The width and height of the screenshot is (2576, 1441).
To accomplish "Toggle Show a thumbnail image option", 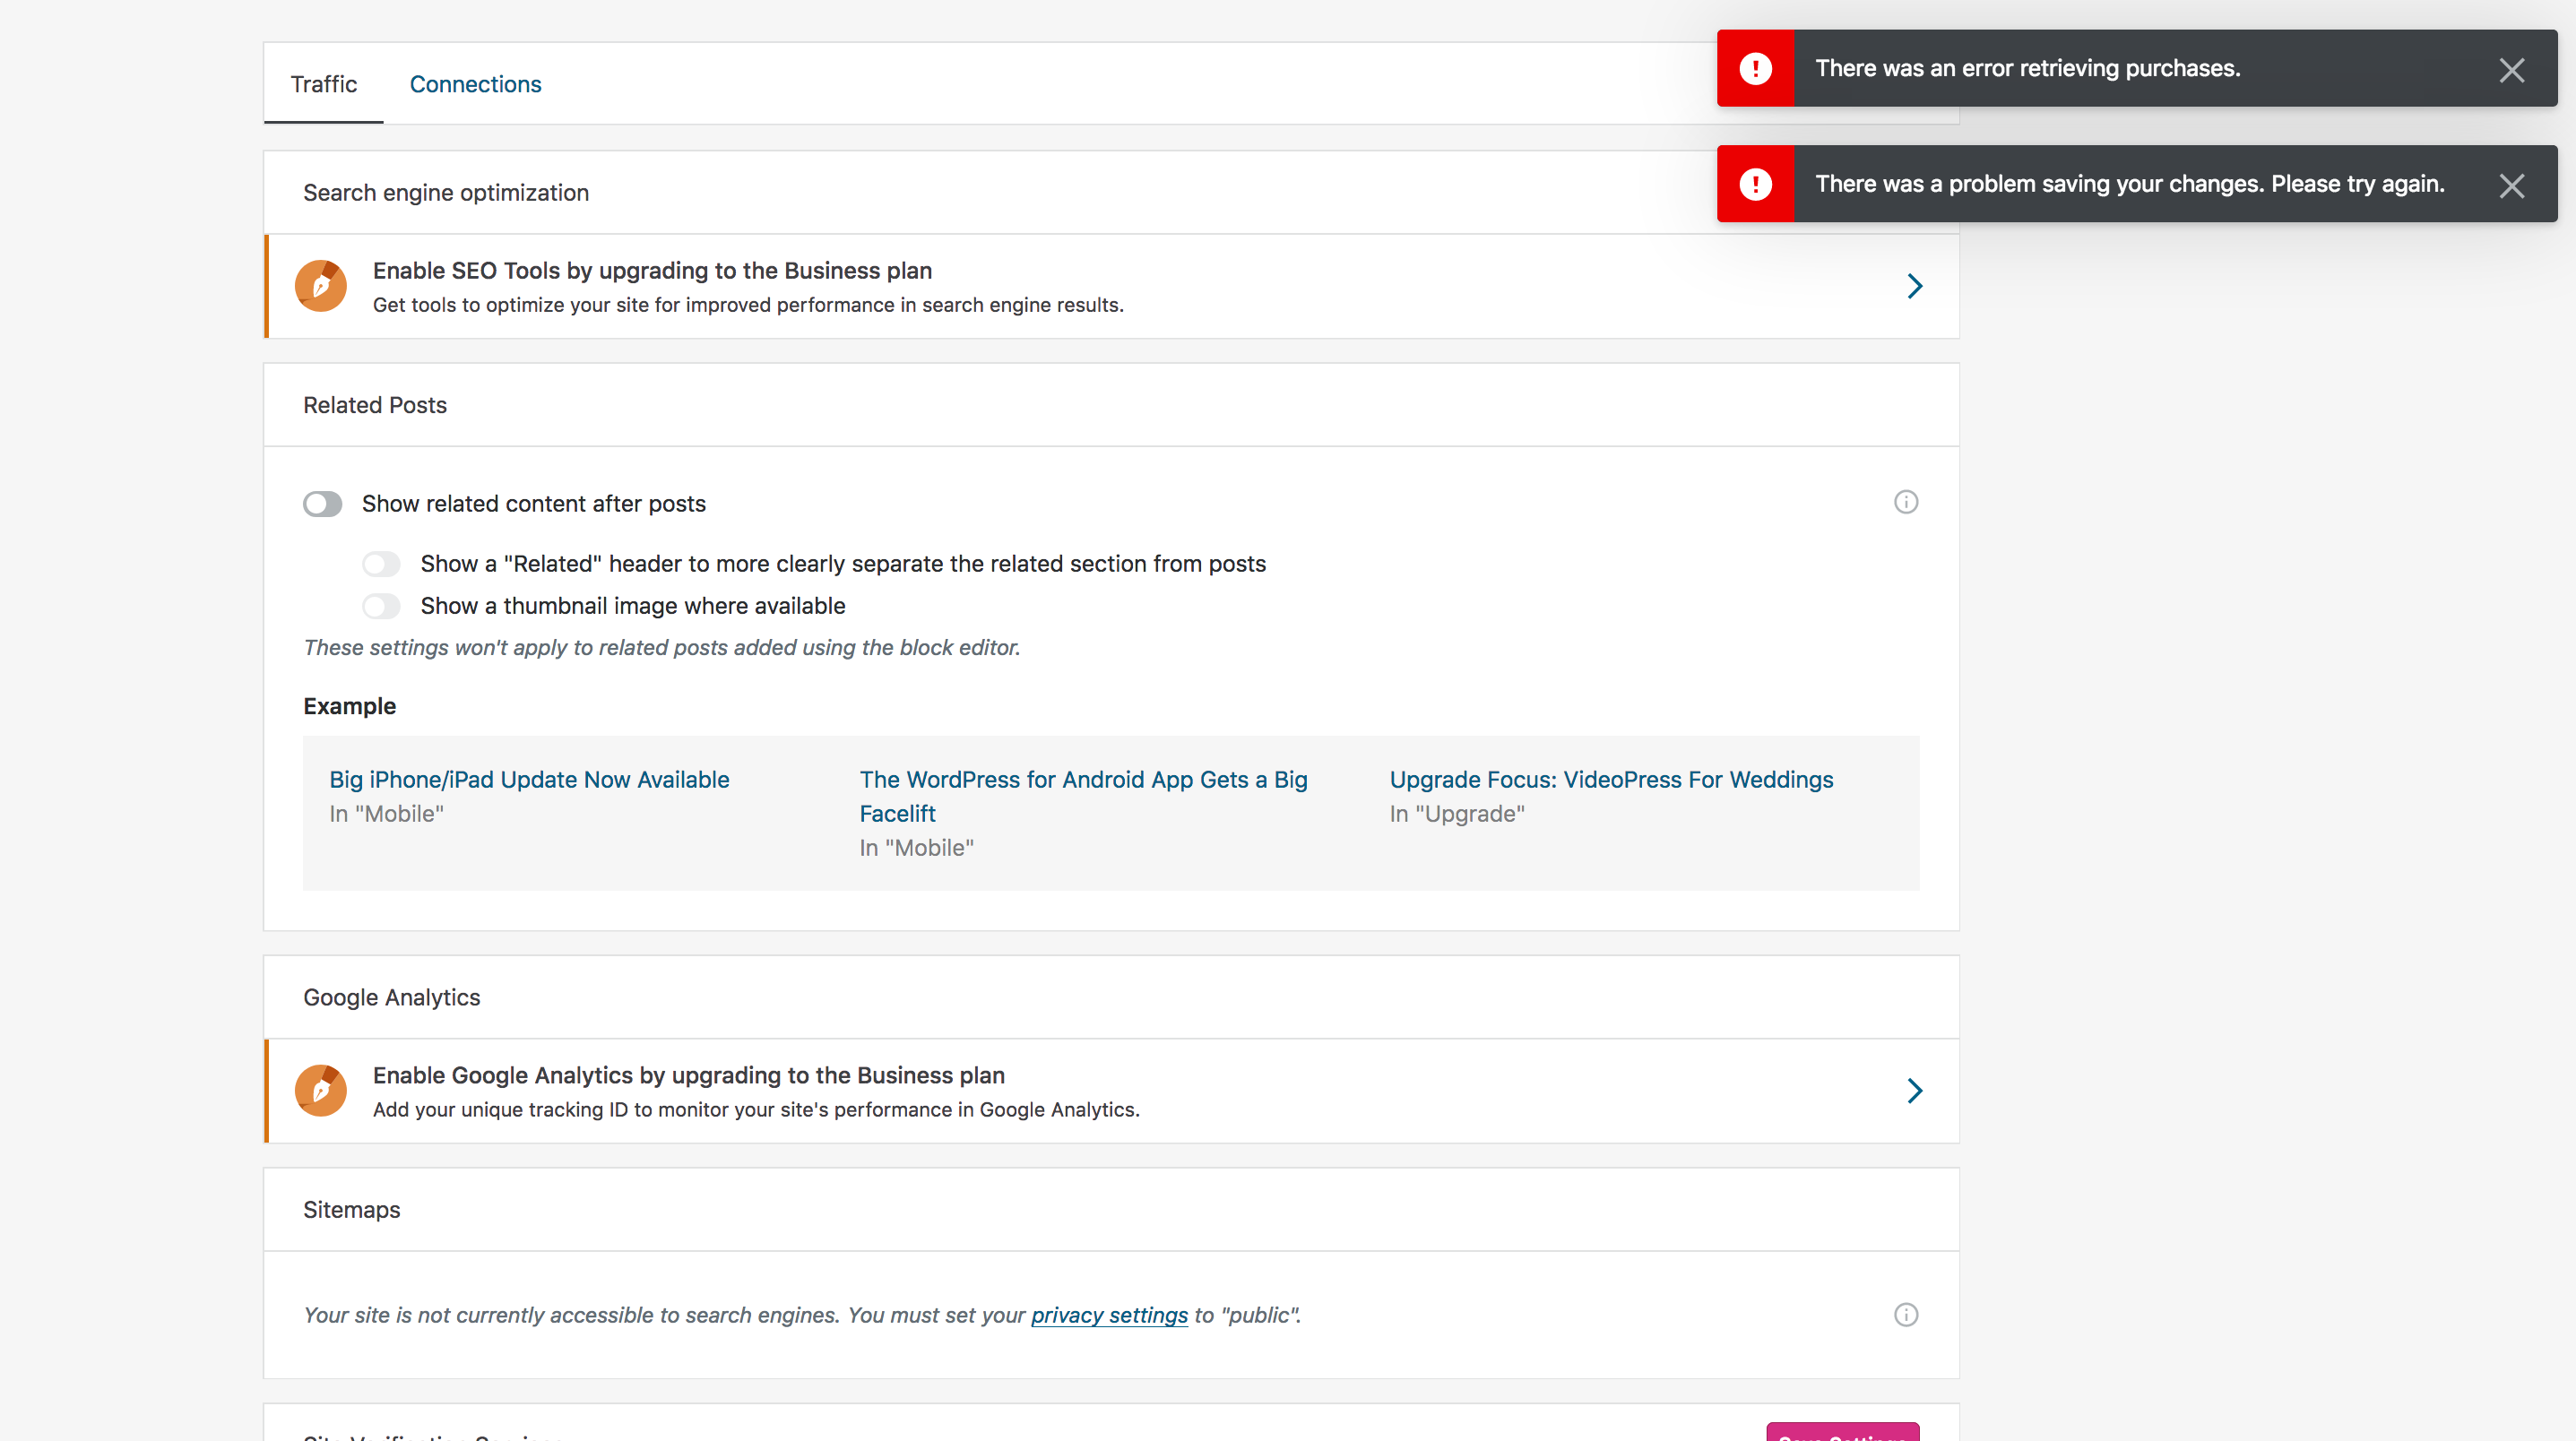I will pos(381,606).
